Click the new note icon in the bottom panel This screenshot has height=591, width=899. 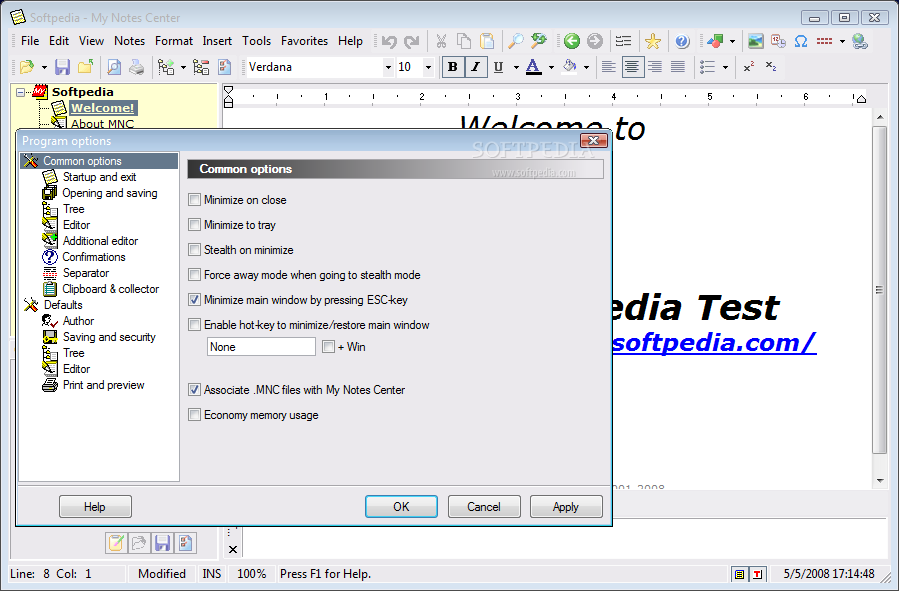116,542
